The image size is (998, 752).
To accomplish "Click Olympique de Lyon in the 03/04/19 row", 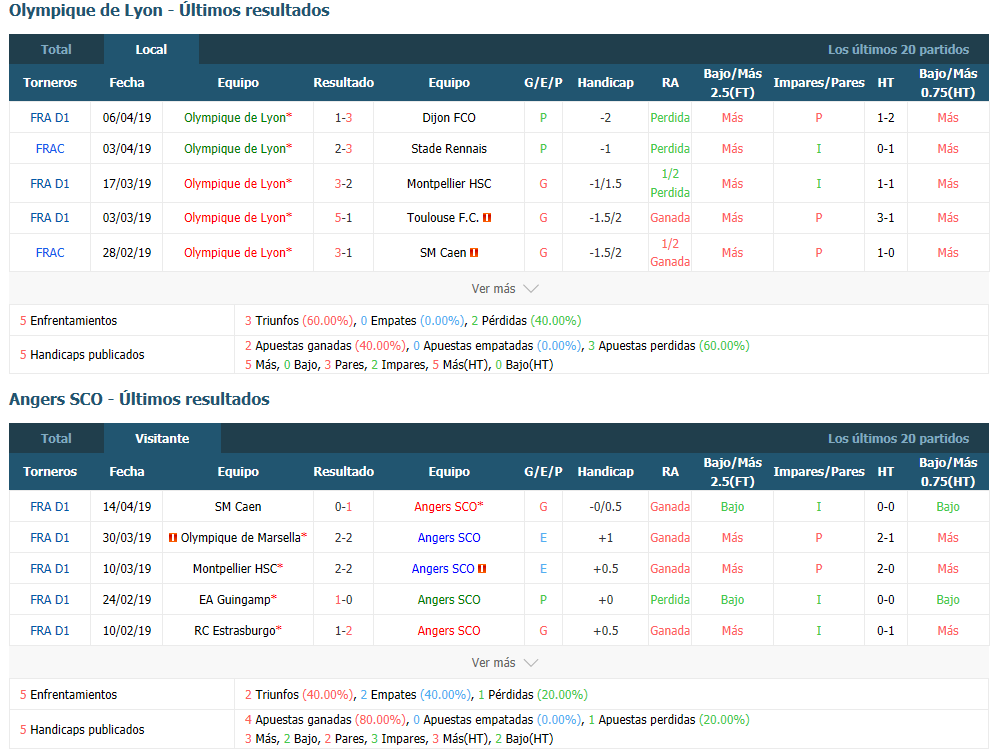I will [x=235, y=149].
